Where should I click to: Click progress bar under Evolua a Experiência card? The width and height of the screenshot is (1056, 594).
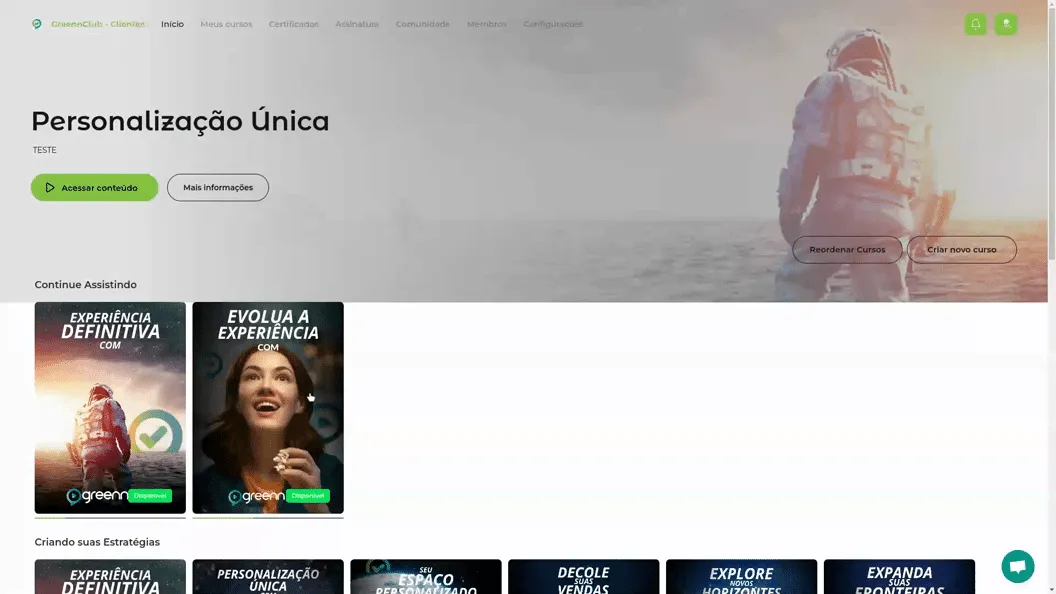[x=268, y=518]
